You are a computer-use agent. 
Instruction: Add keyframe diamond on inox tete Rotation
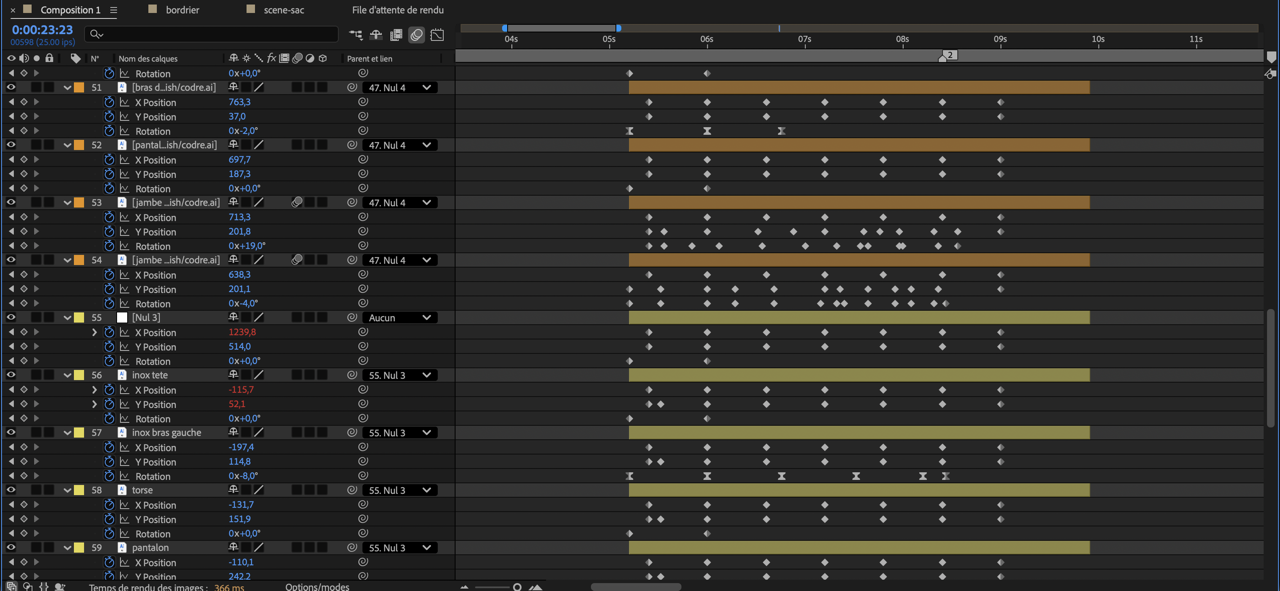click(24, 419)
